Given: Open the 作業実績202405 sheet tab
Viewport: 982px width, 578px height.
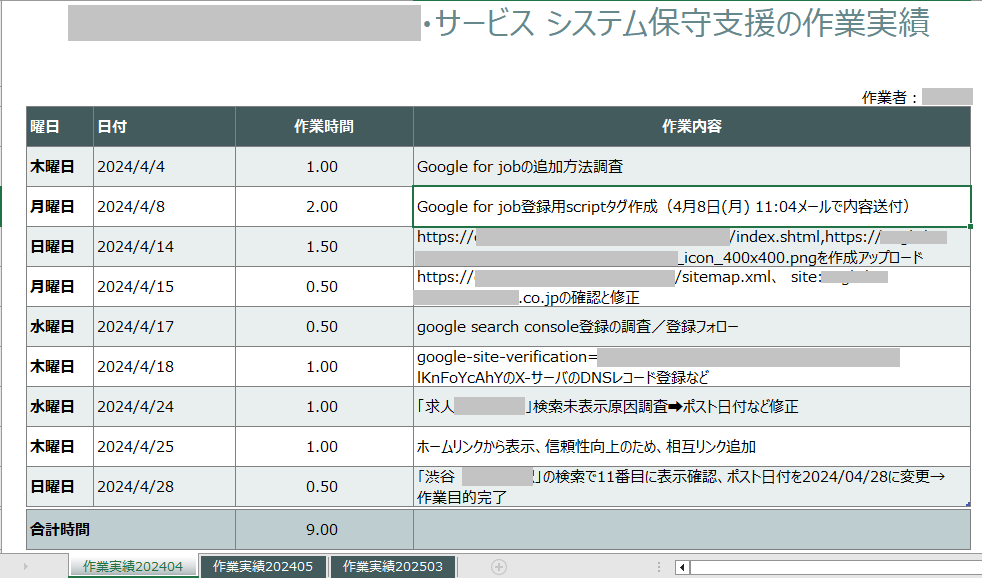Looking at the screenshot, I should click(262, 566).
